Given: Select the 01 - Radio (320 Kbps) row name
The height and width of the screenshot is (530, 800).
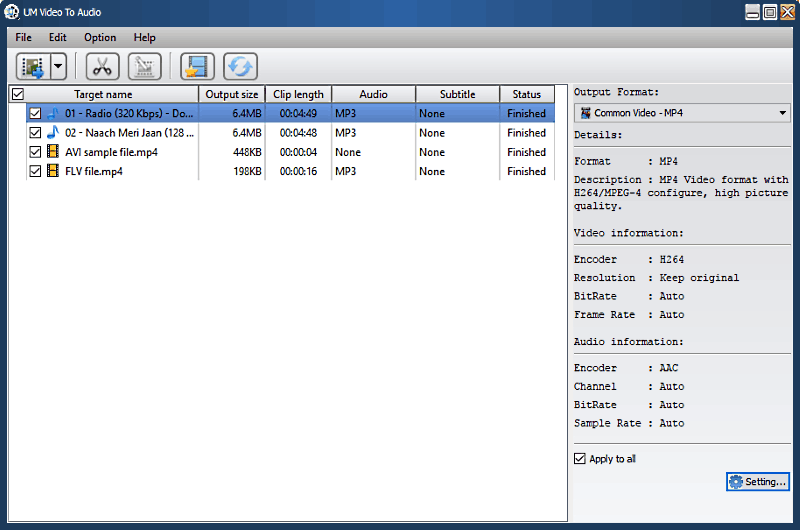Looking at the screenshot, I should pyautogui.click(x=129, y=113).
